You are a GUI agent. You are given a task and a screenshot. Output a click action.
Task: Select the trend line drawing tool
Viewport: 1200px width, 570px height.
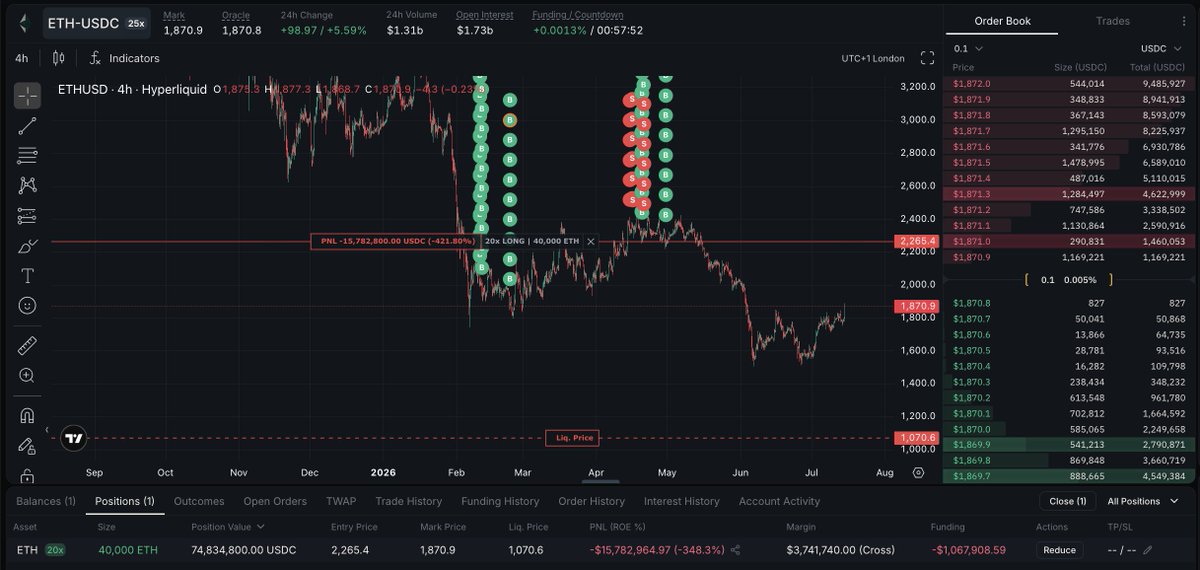tap(27, 126)
